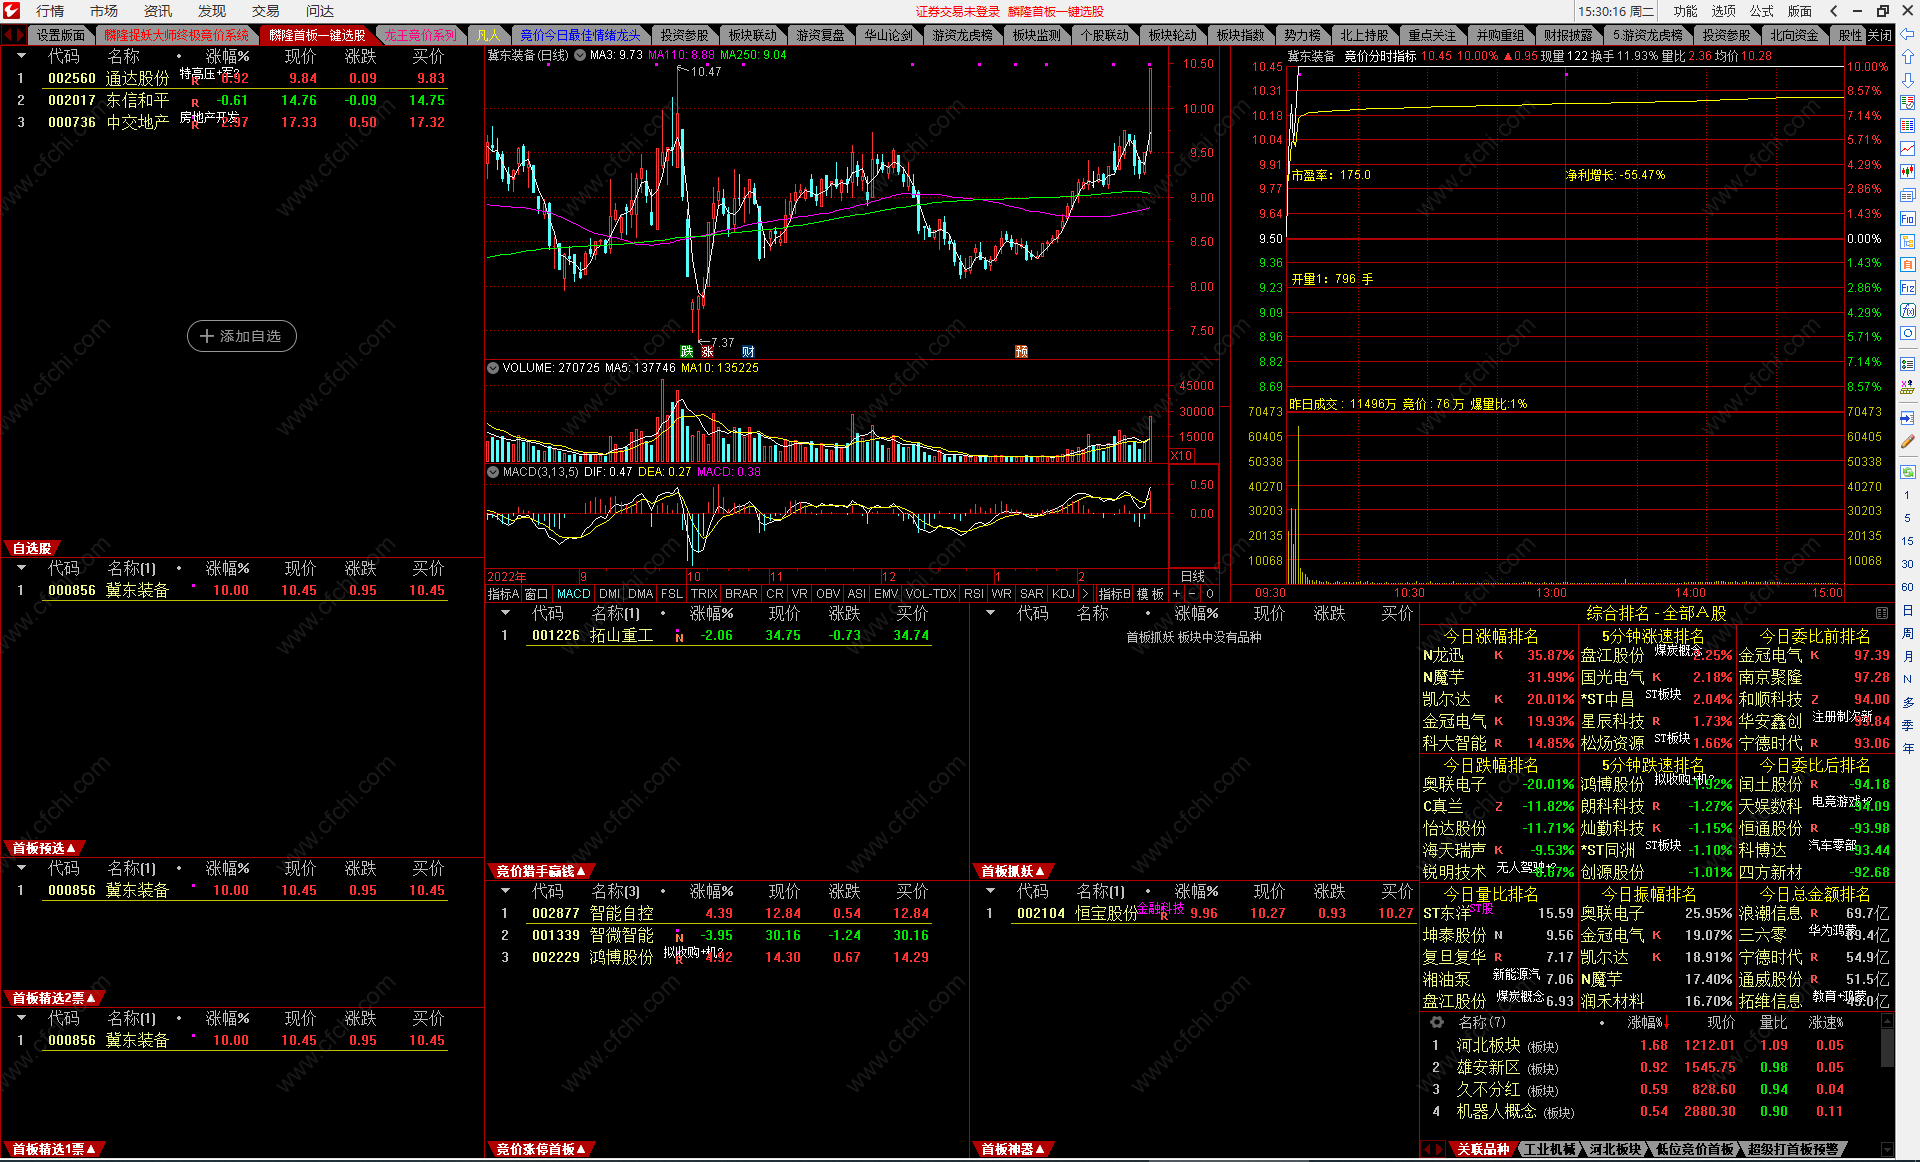The height and width of the screenshot is (1162, 1920).
Task: Click the F10 company info sidebar icon
Action: 1907,218
